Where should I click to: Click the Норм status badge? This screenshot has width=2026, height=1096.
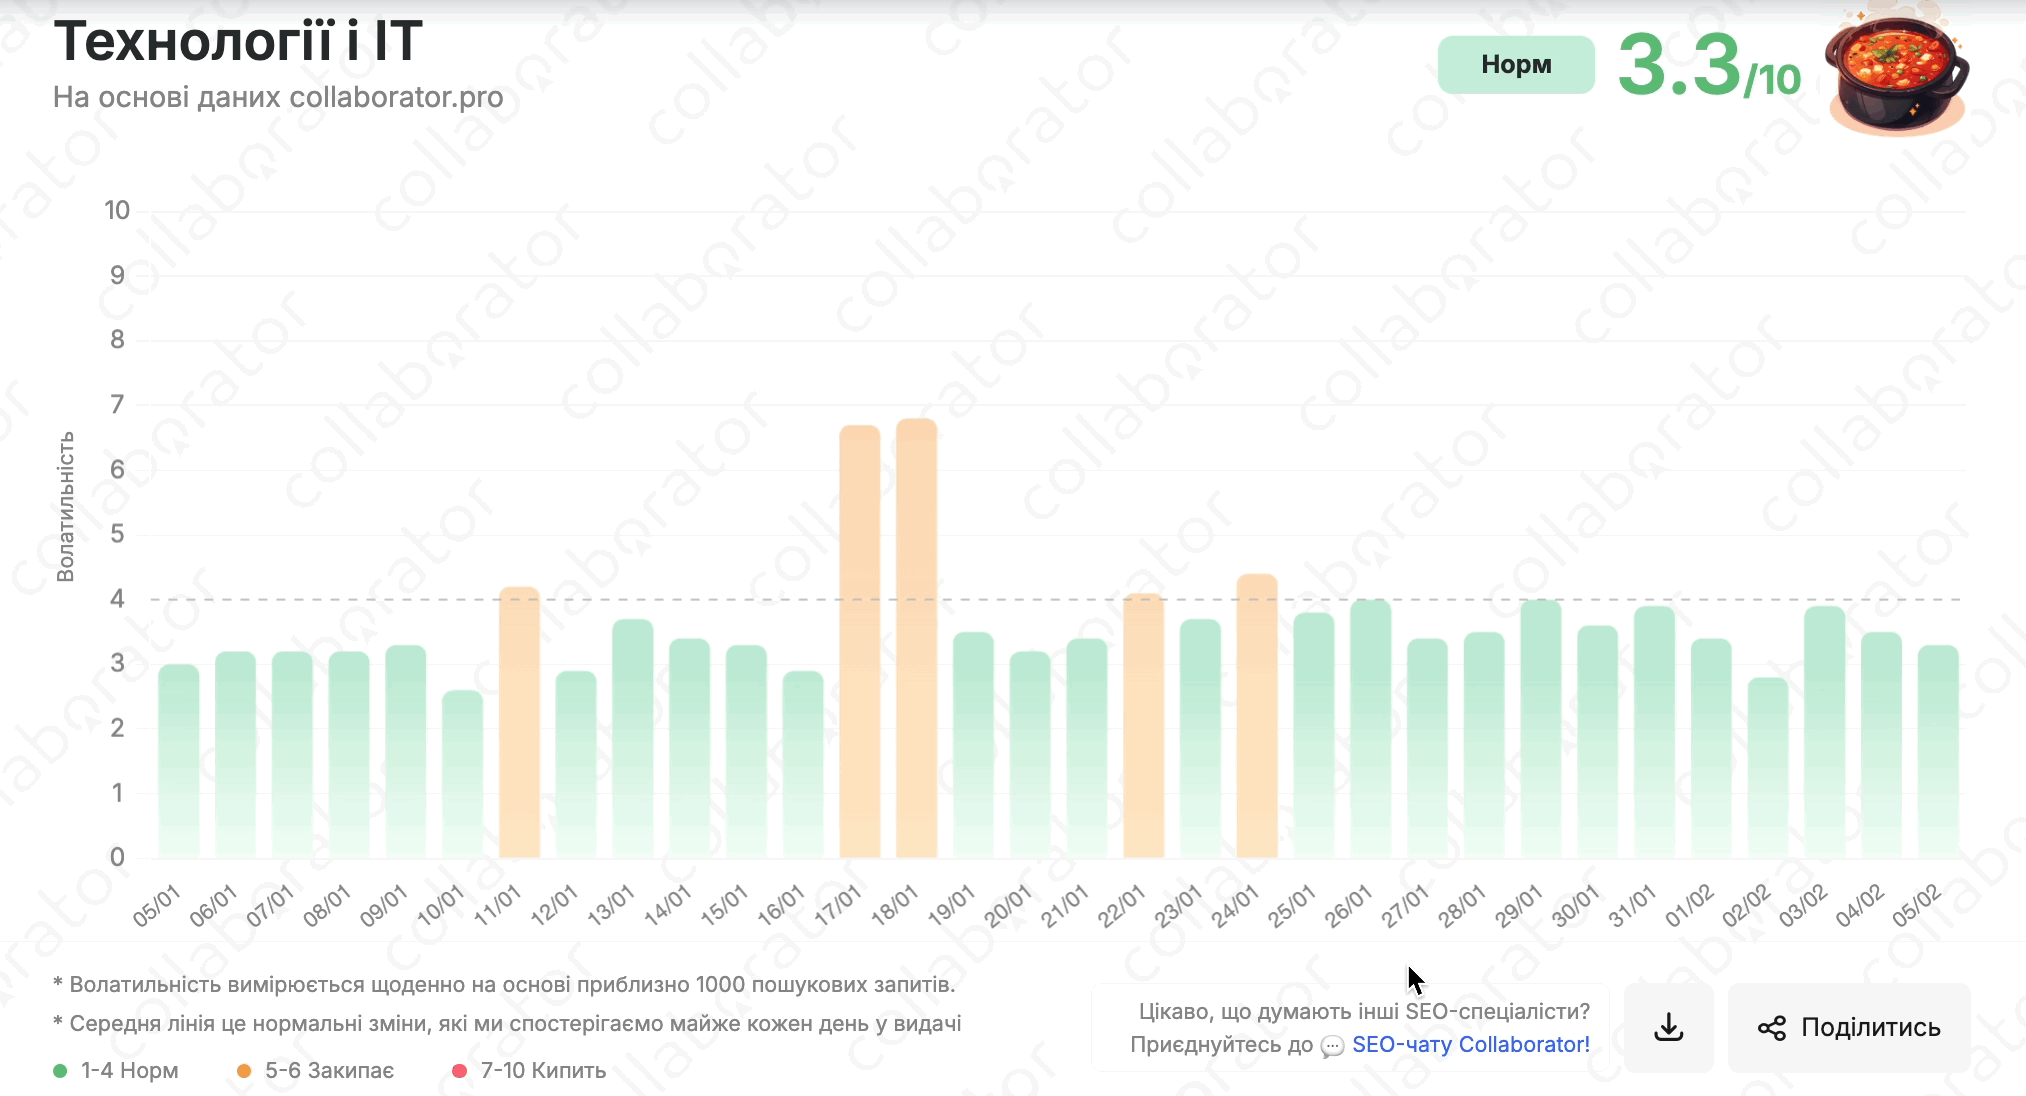point(1516,65)
